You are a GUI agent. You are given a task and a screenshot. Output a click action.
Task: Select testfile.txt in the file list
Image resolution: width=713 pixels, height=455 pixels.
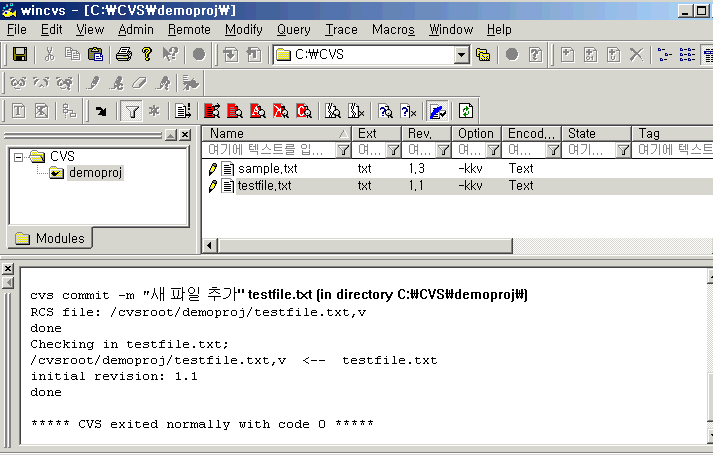tap(264, 185)
